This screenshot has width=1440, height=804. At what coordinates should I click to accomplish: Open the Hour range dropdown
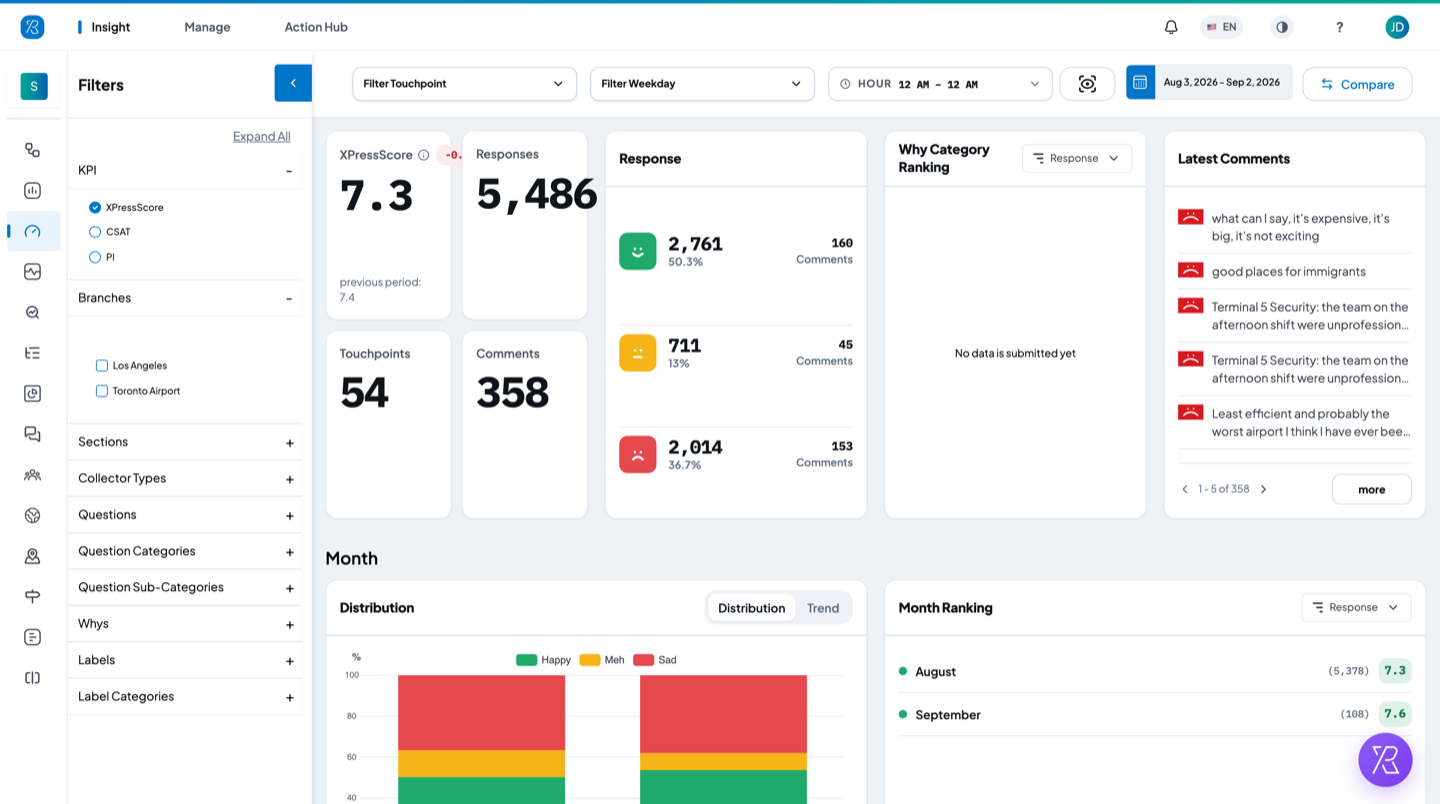coord(940,84)
